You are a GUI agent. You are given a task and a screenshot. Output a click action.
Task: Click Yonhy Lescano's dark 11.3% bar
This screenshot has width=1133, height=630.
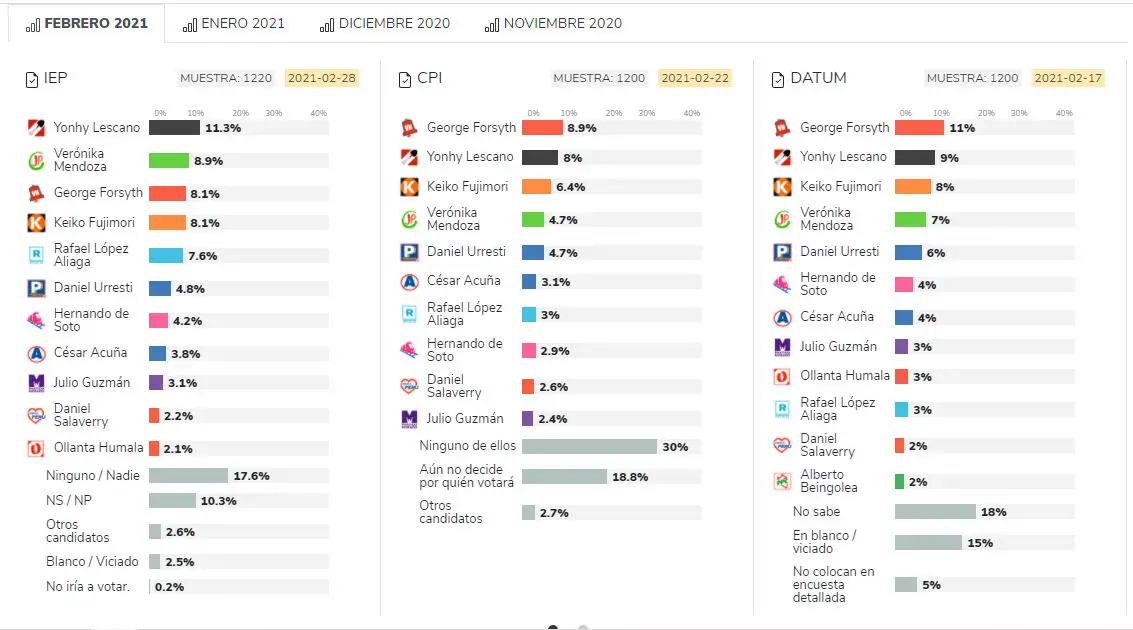(174, 128)
